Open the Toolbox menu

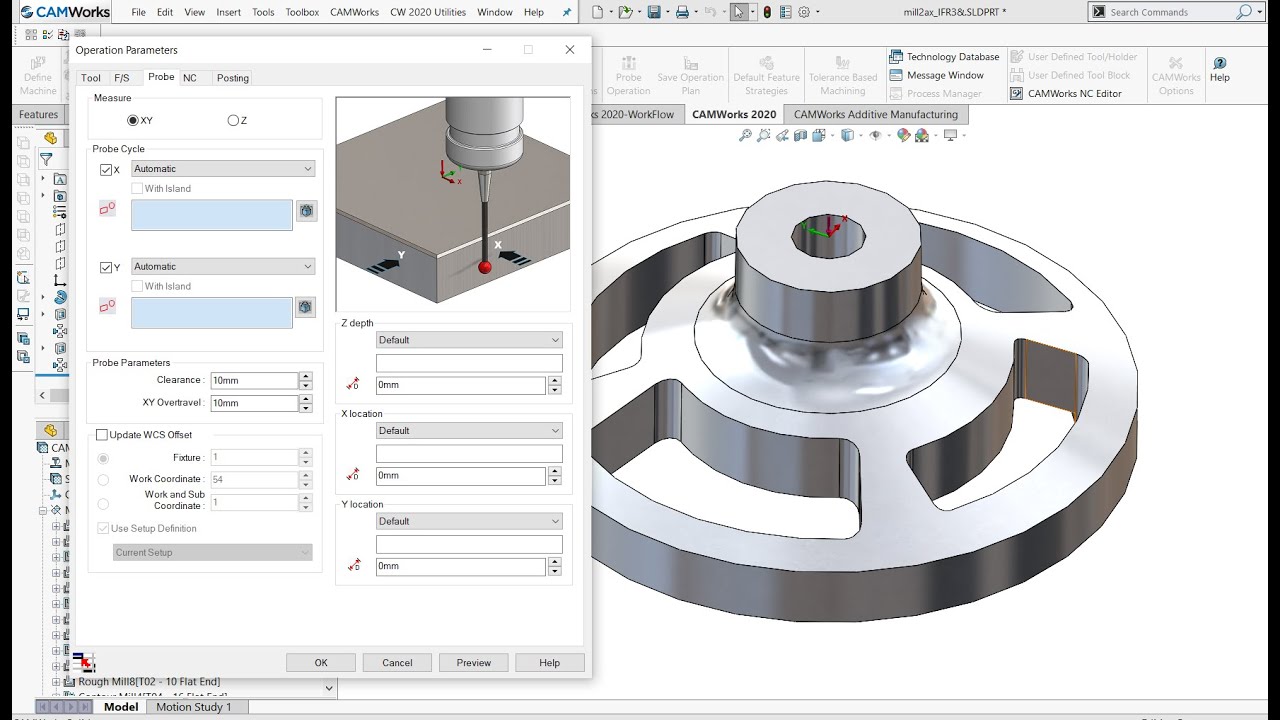302,12
